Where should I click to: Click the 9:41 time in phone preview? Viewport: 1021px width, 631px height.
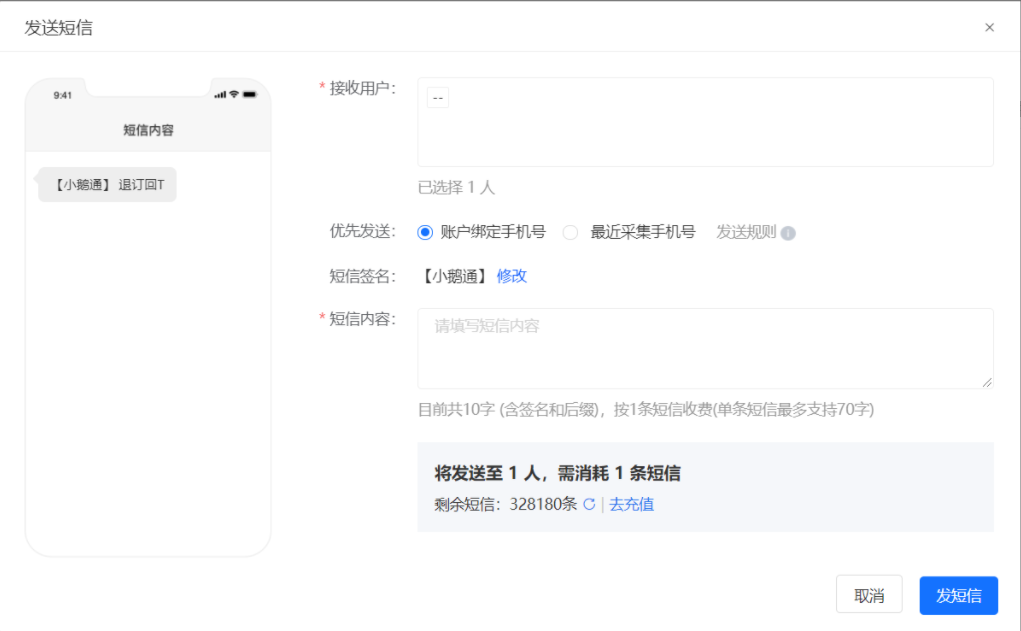(63, 96)
